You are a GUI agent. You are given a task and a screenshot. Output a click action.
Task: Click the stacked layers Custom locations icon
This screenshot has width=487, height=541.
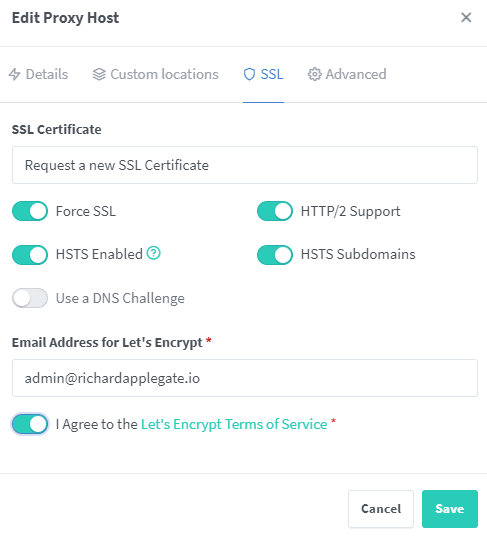[99, 74]
